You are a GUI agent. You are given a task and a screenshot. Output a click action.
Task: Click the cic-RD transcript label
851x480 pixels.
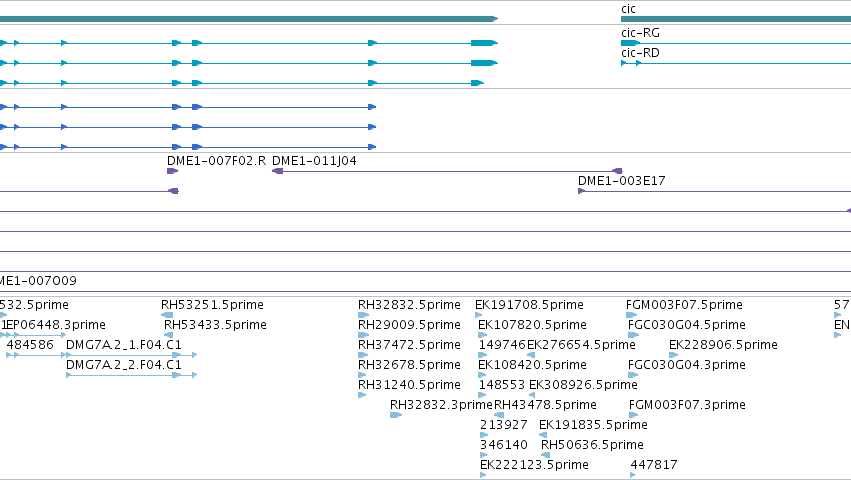point(640,53)
